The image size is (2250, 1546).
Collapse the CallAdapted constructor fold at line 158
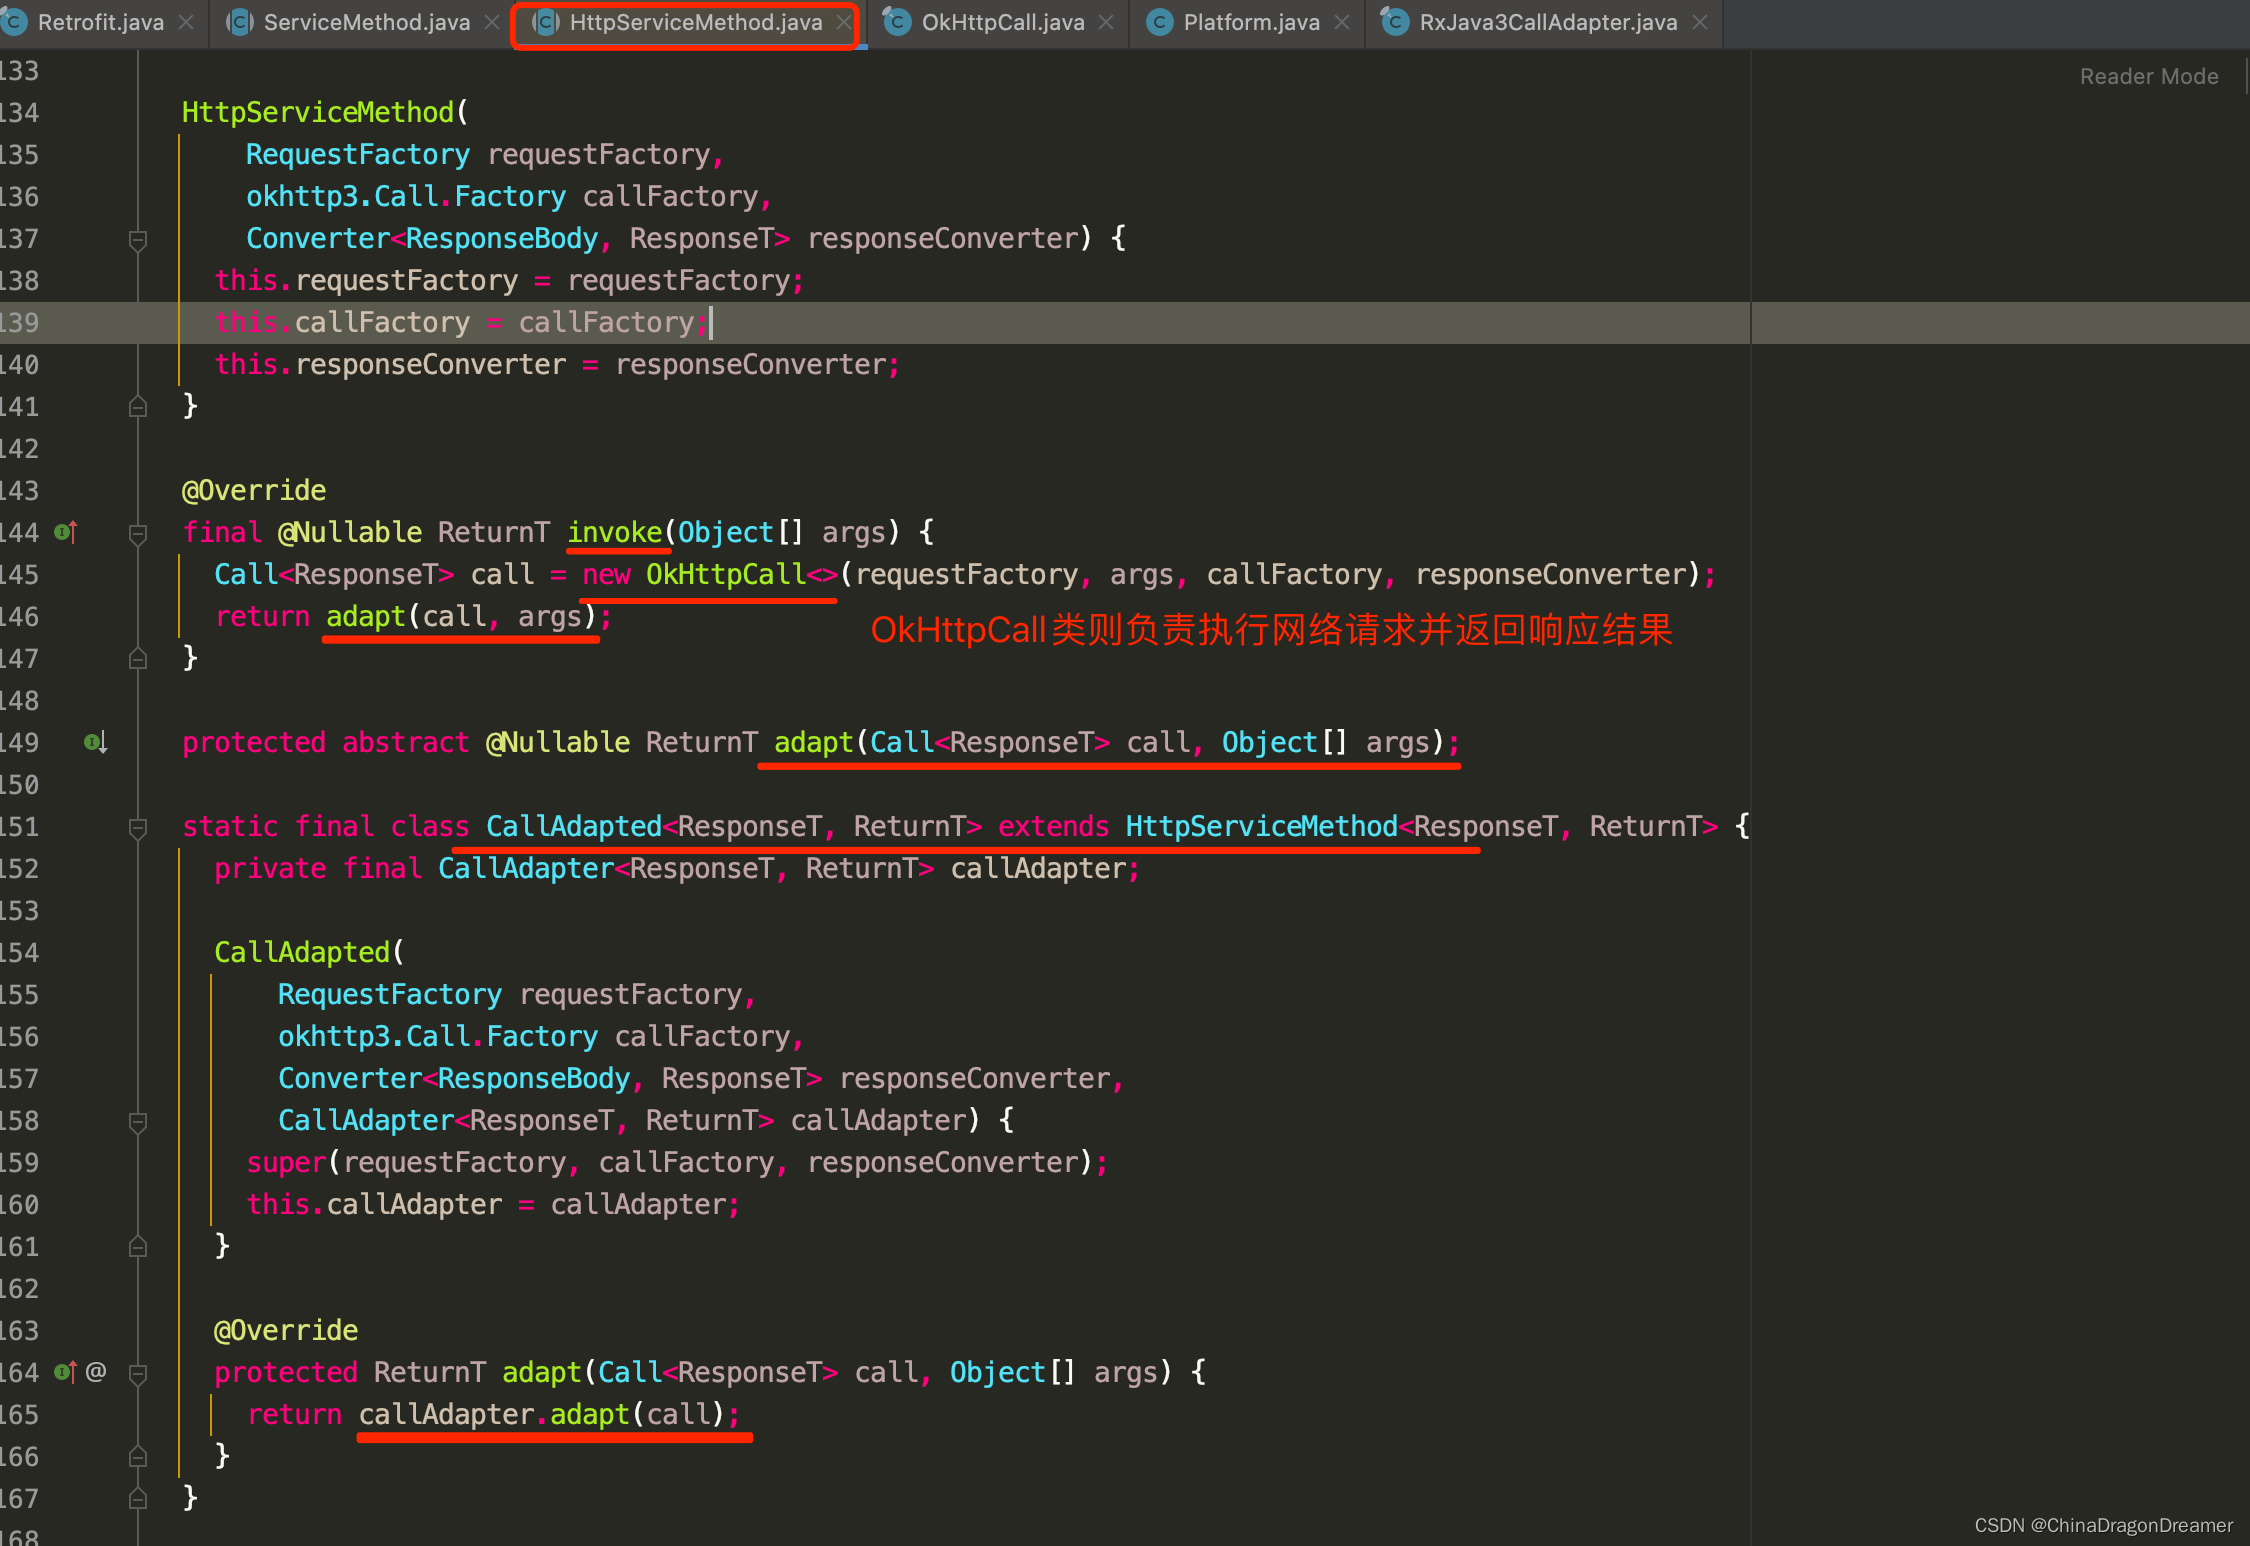click(138, 1122)
